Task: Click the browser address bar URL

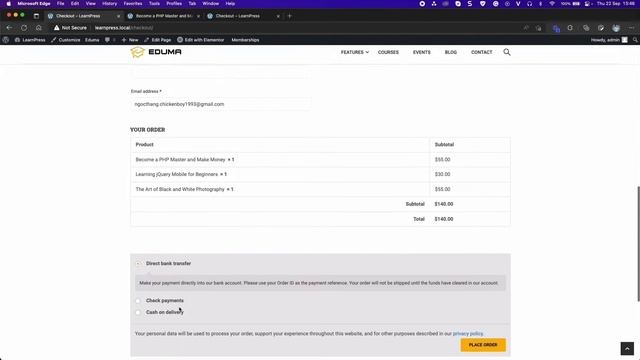Action: pos(124,28)
